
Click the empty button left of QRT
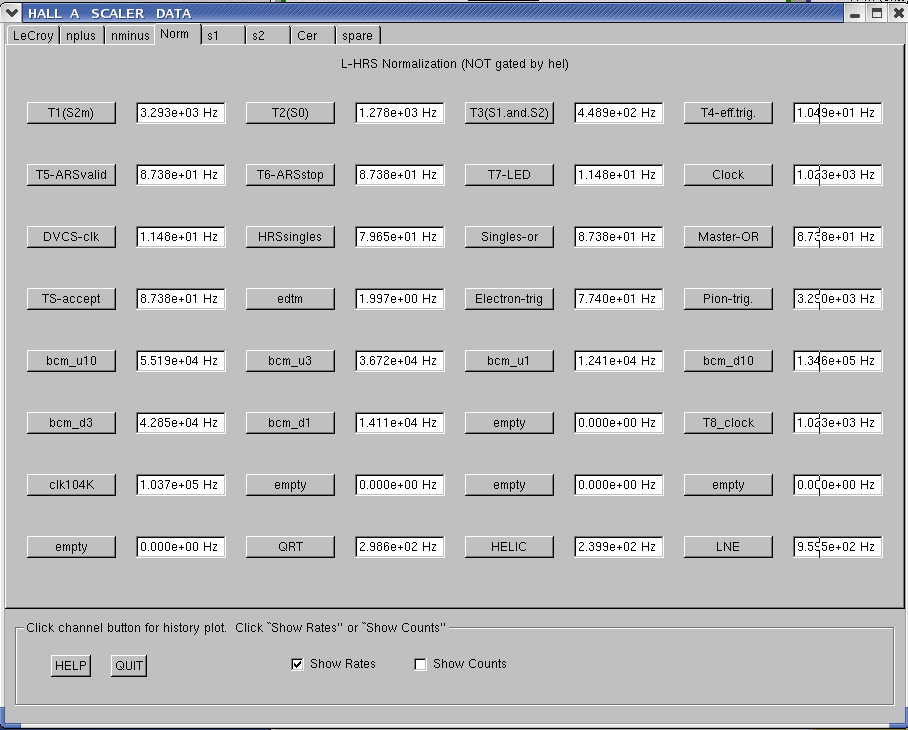71,546
